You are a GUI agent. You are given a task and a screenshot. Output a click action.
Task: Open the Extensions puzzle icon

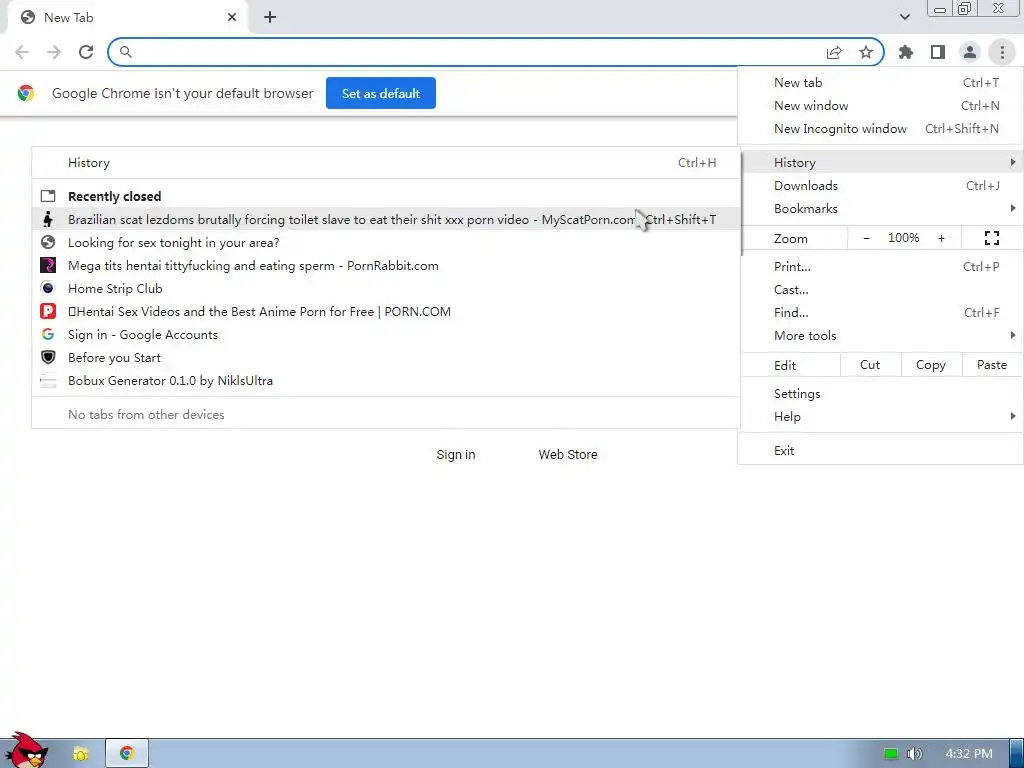click(x=906, y=52)
